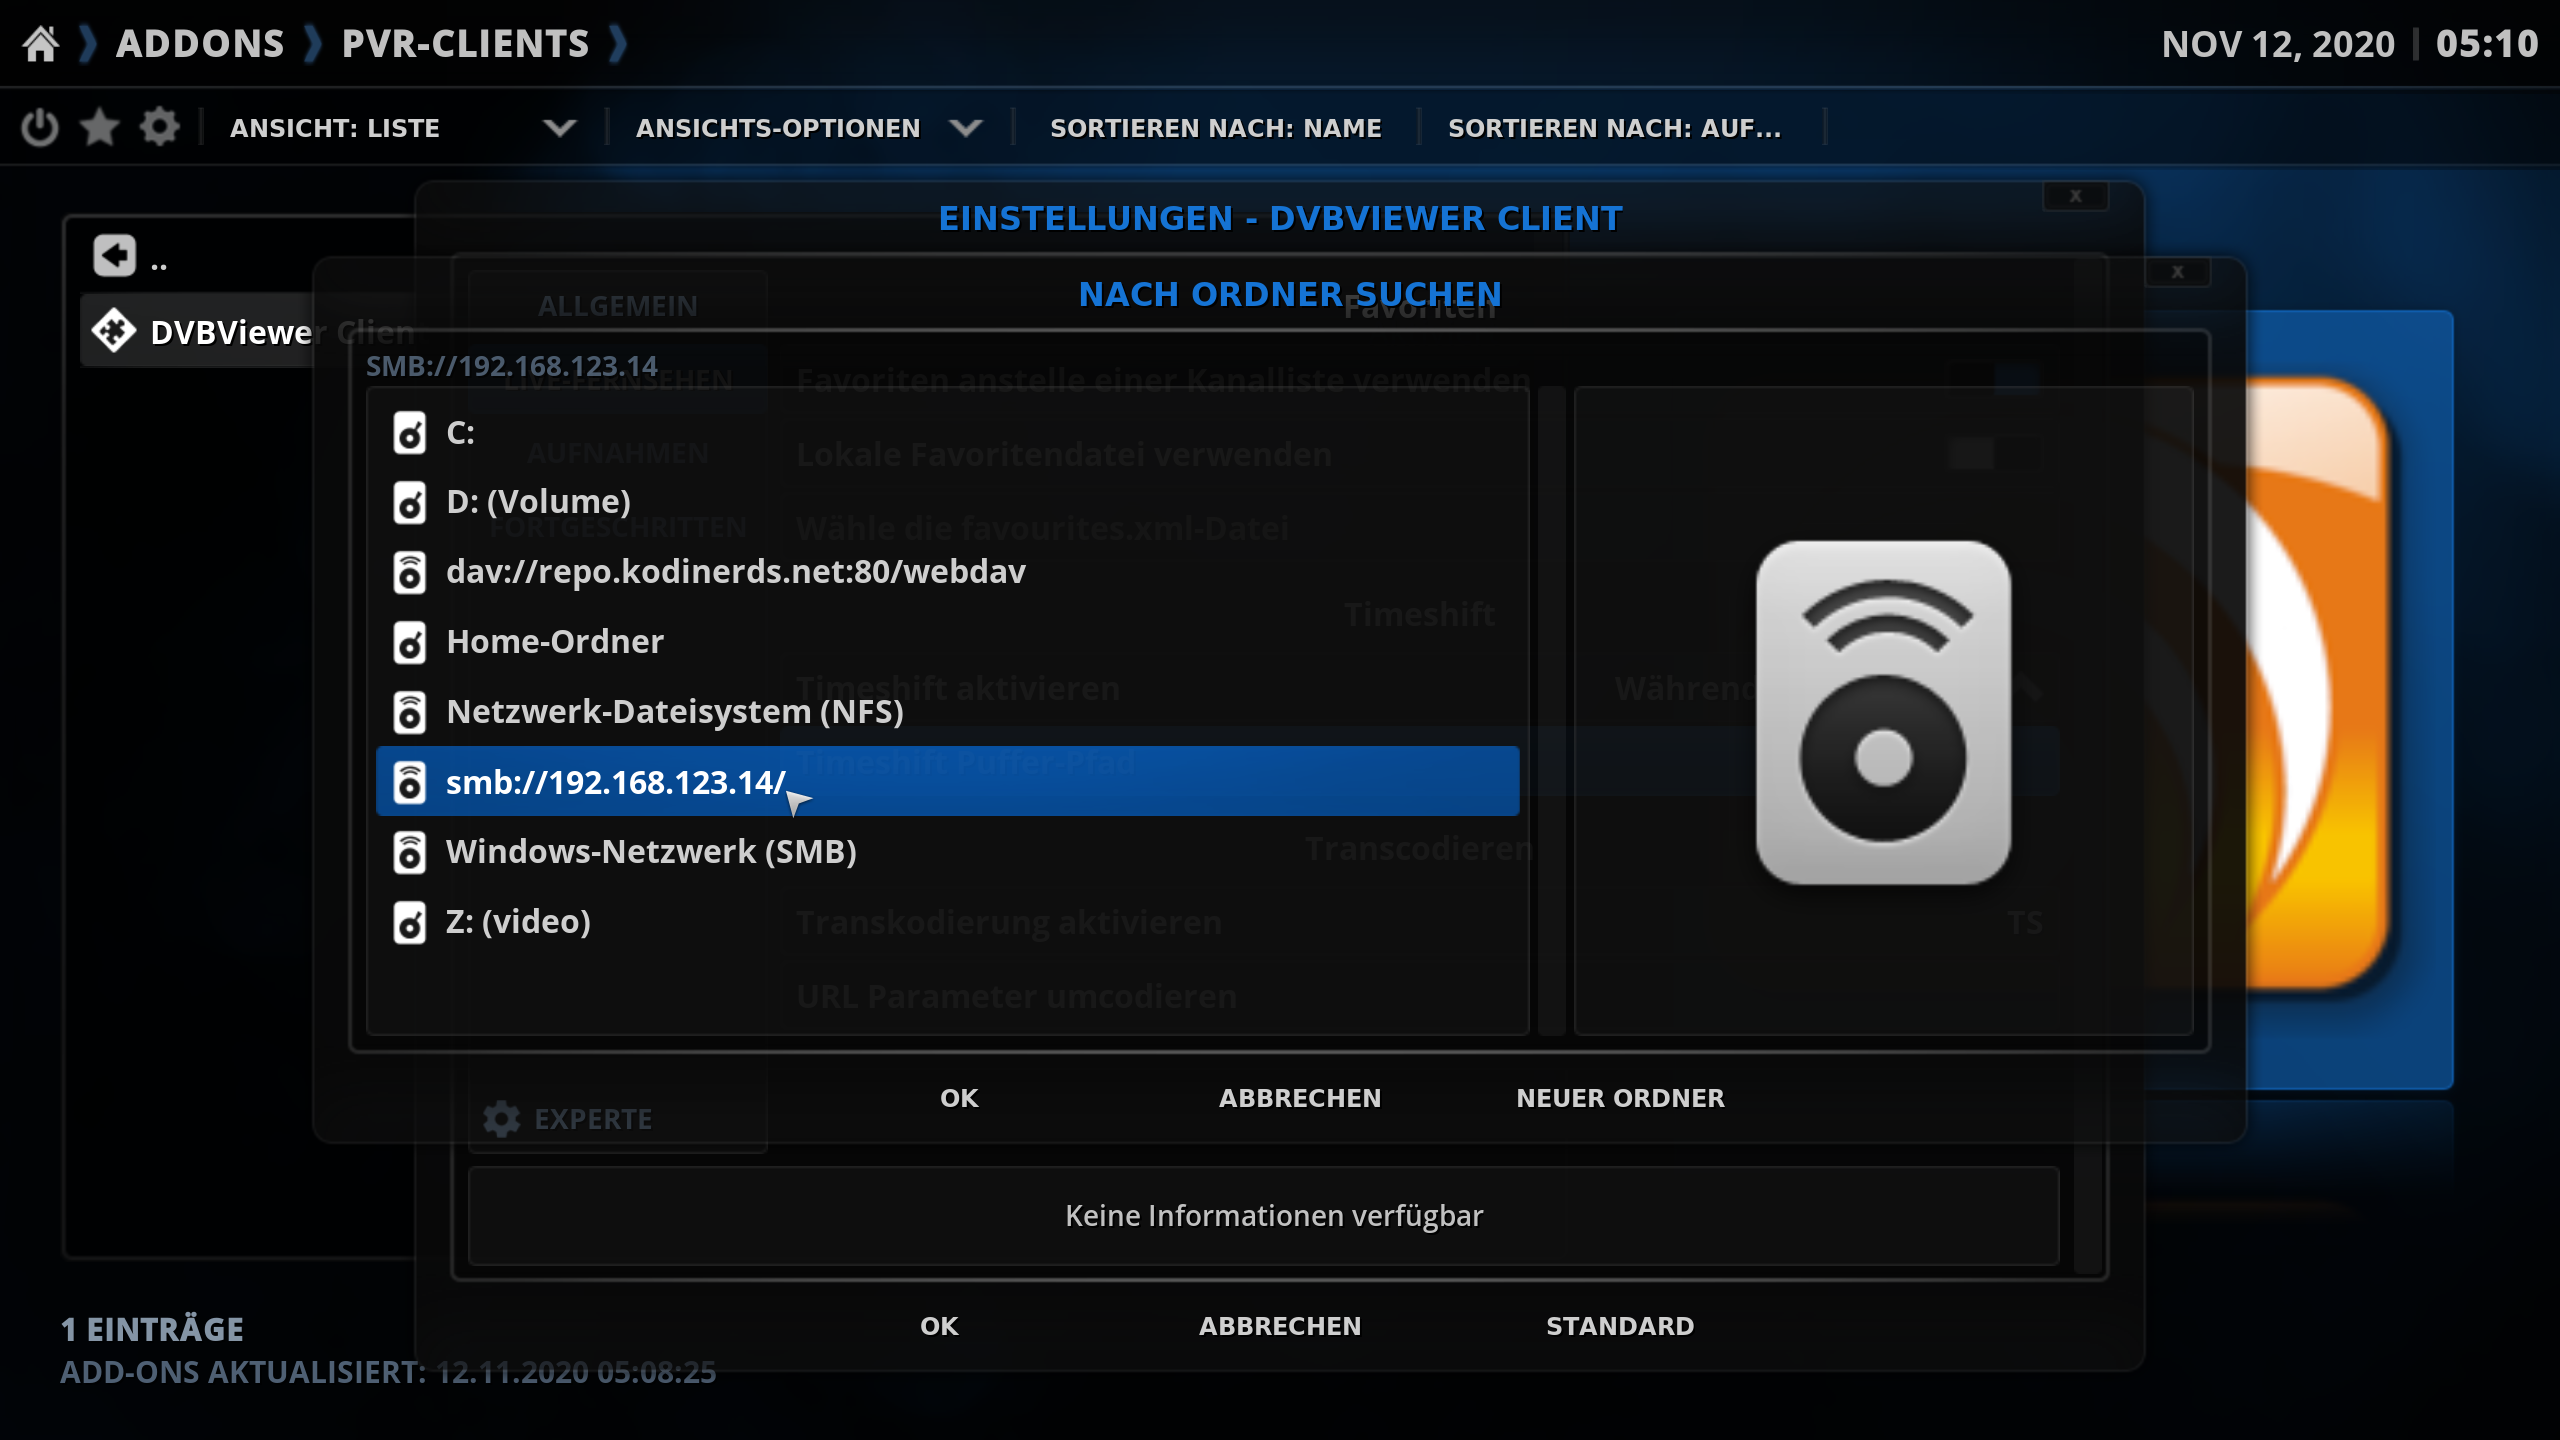Click large network share preview image

click(1883, 712)
